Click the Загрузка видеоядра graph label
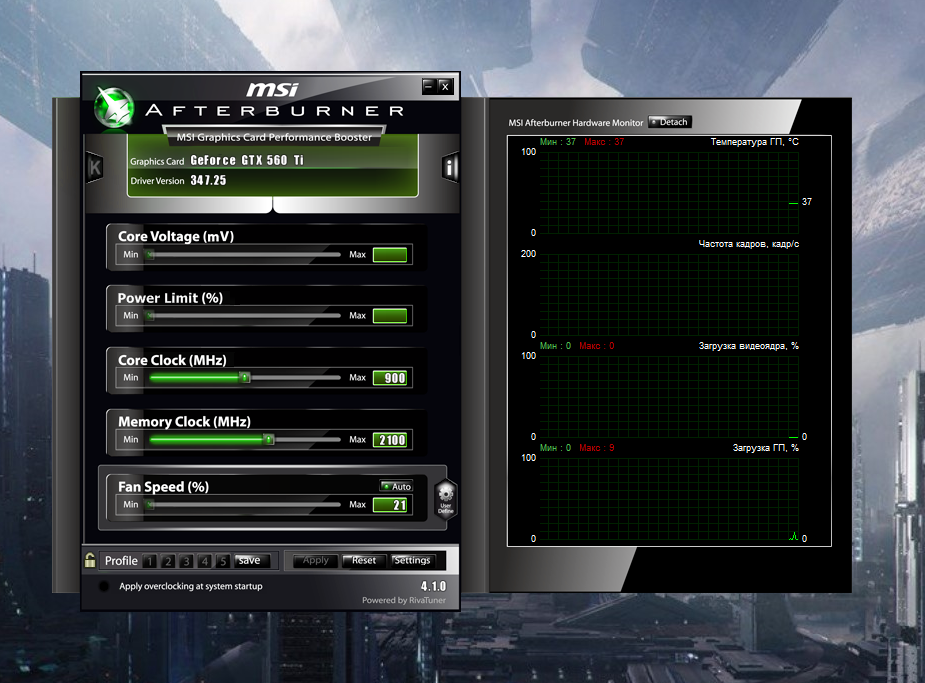This screenshot has width=925, height=683. click(x=749, y=346)
